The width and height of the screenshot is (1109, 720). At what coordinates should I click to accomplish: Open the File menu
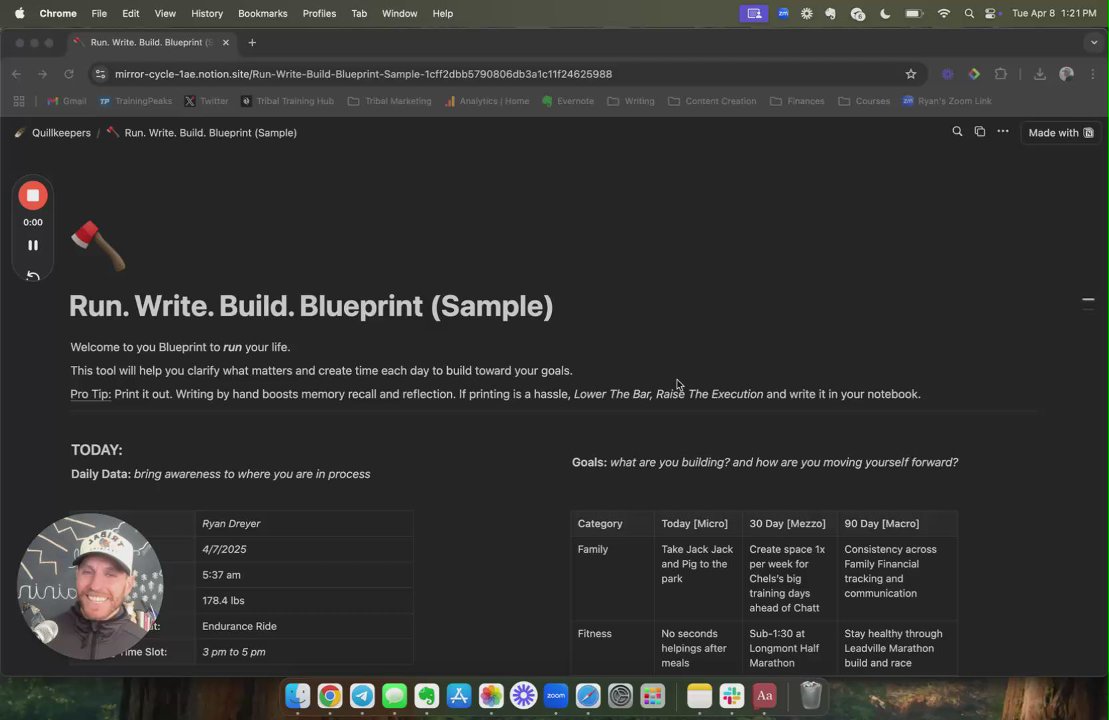pyautogui.click(x=99, y=13)
